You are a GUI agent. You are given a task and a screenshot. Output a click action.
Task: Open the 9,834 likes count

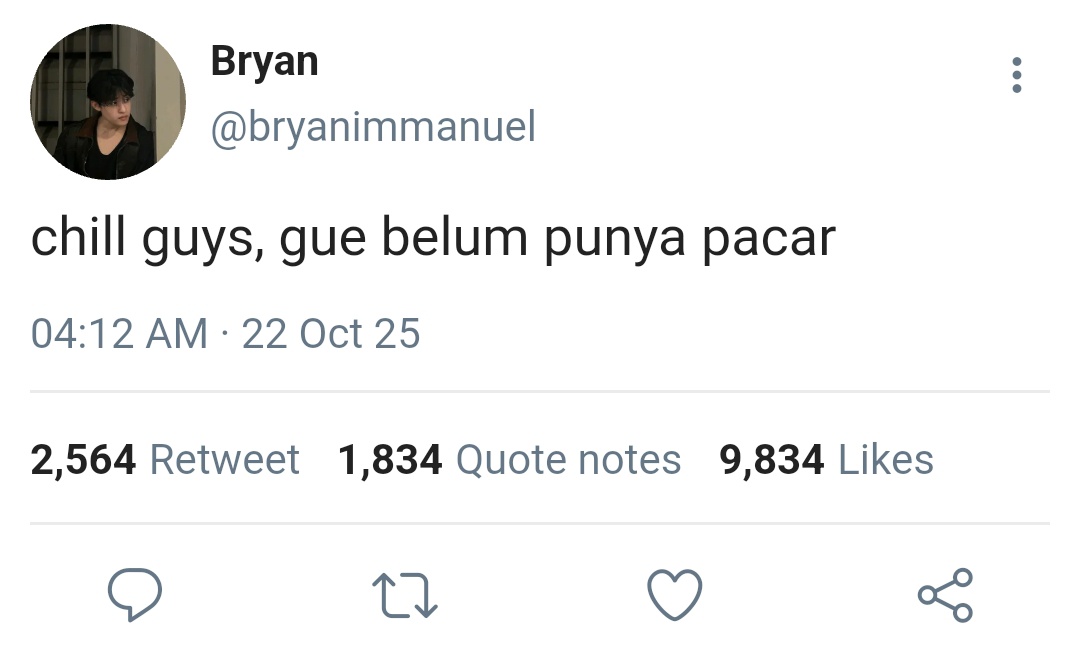pos(771,460)
